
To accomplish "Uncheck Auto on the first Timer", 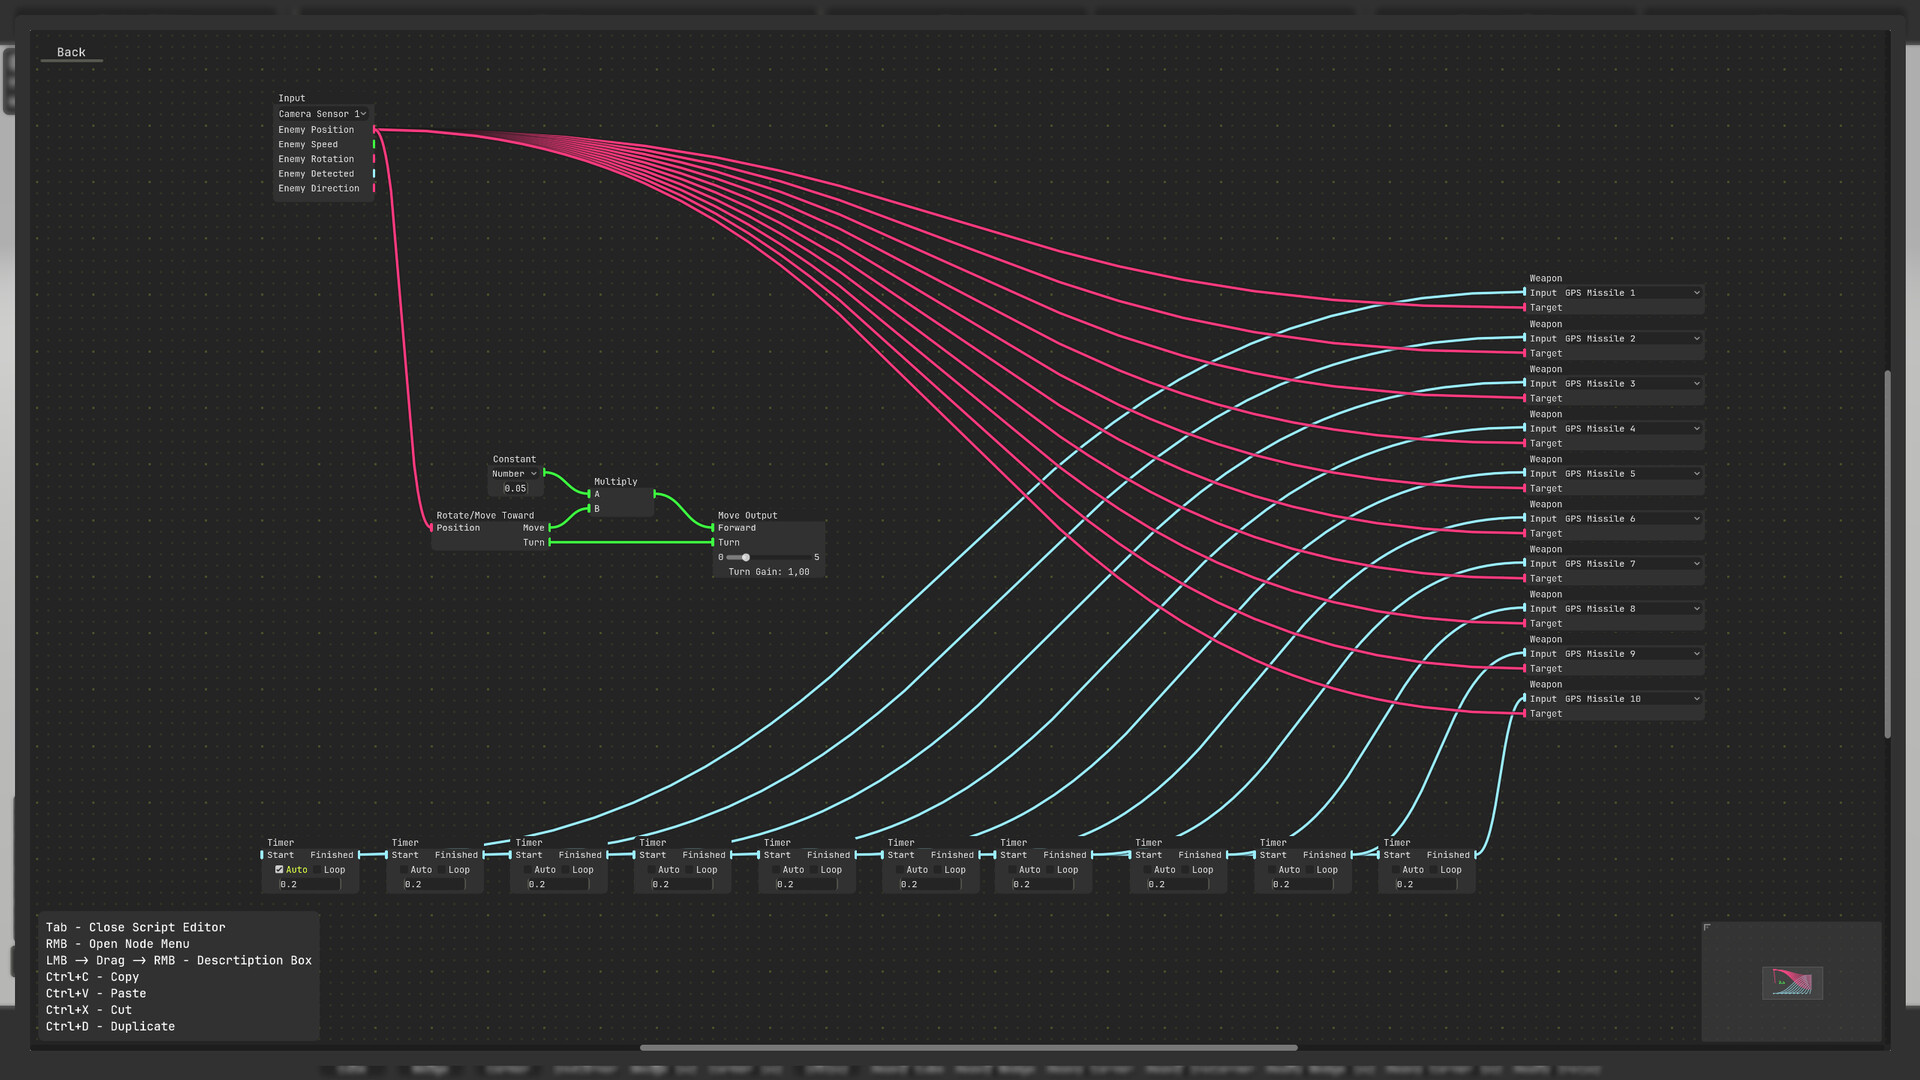I will pyautogui.click(x=279, y=870).
